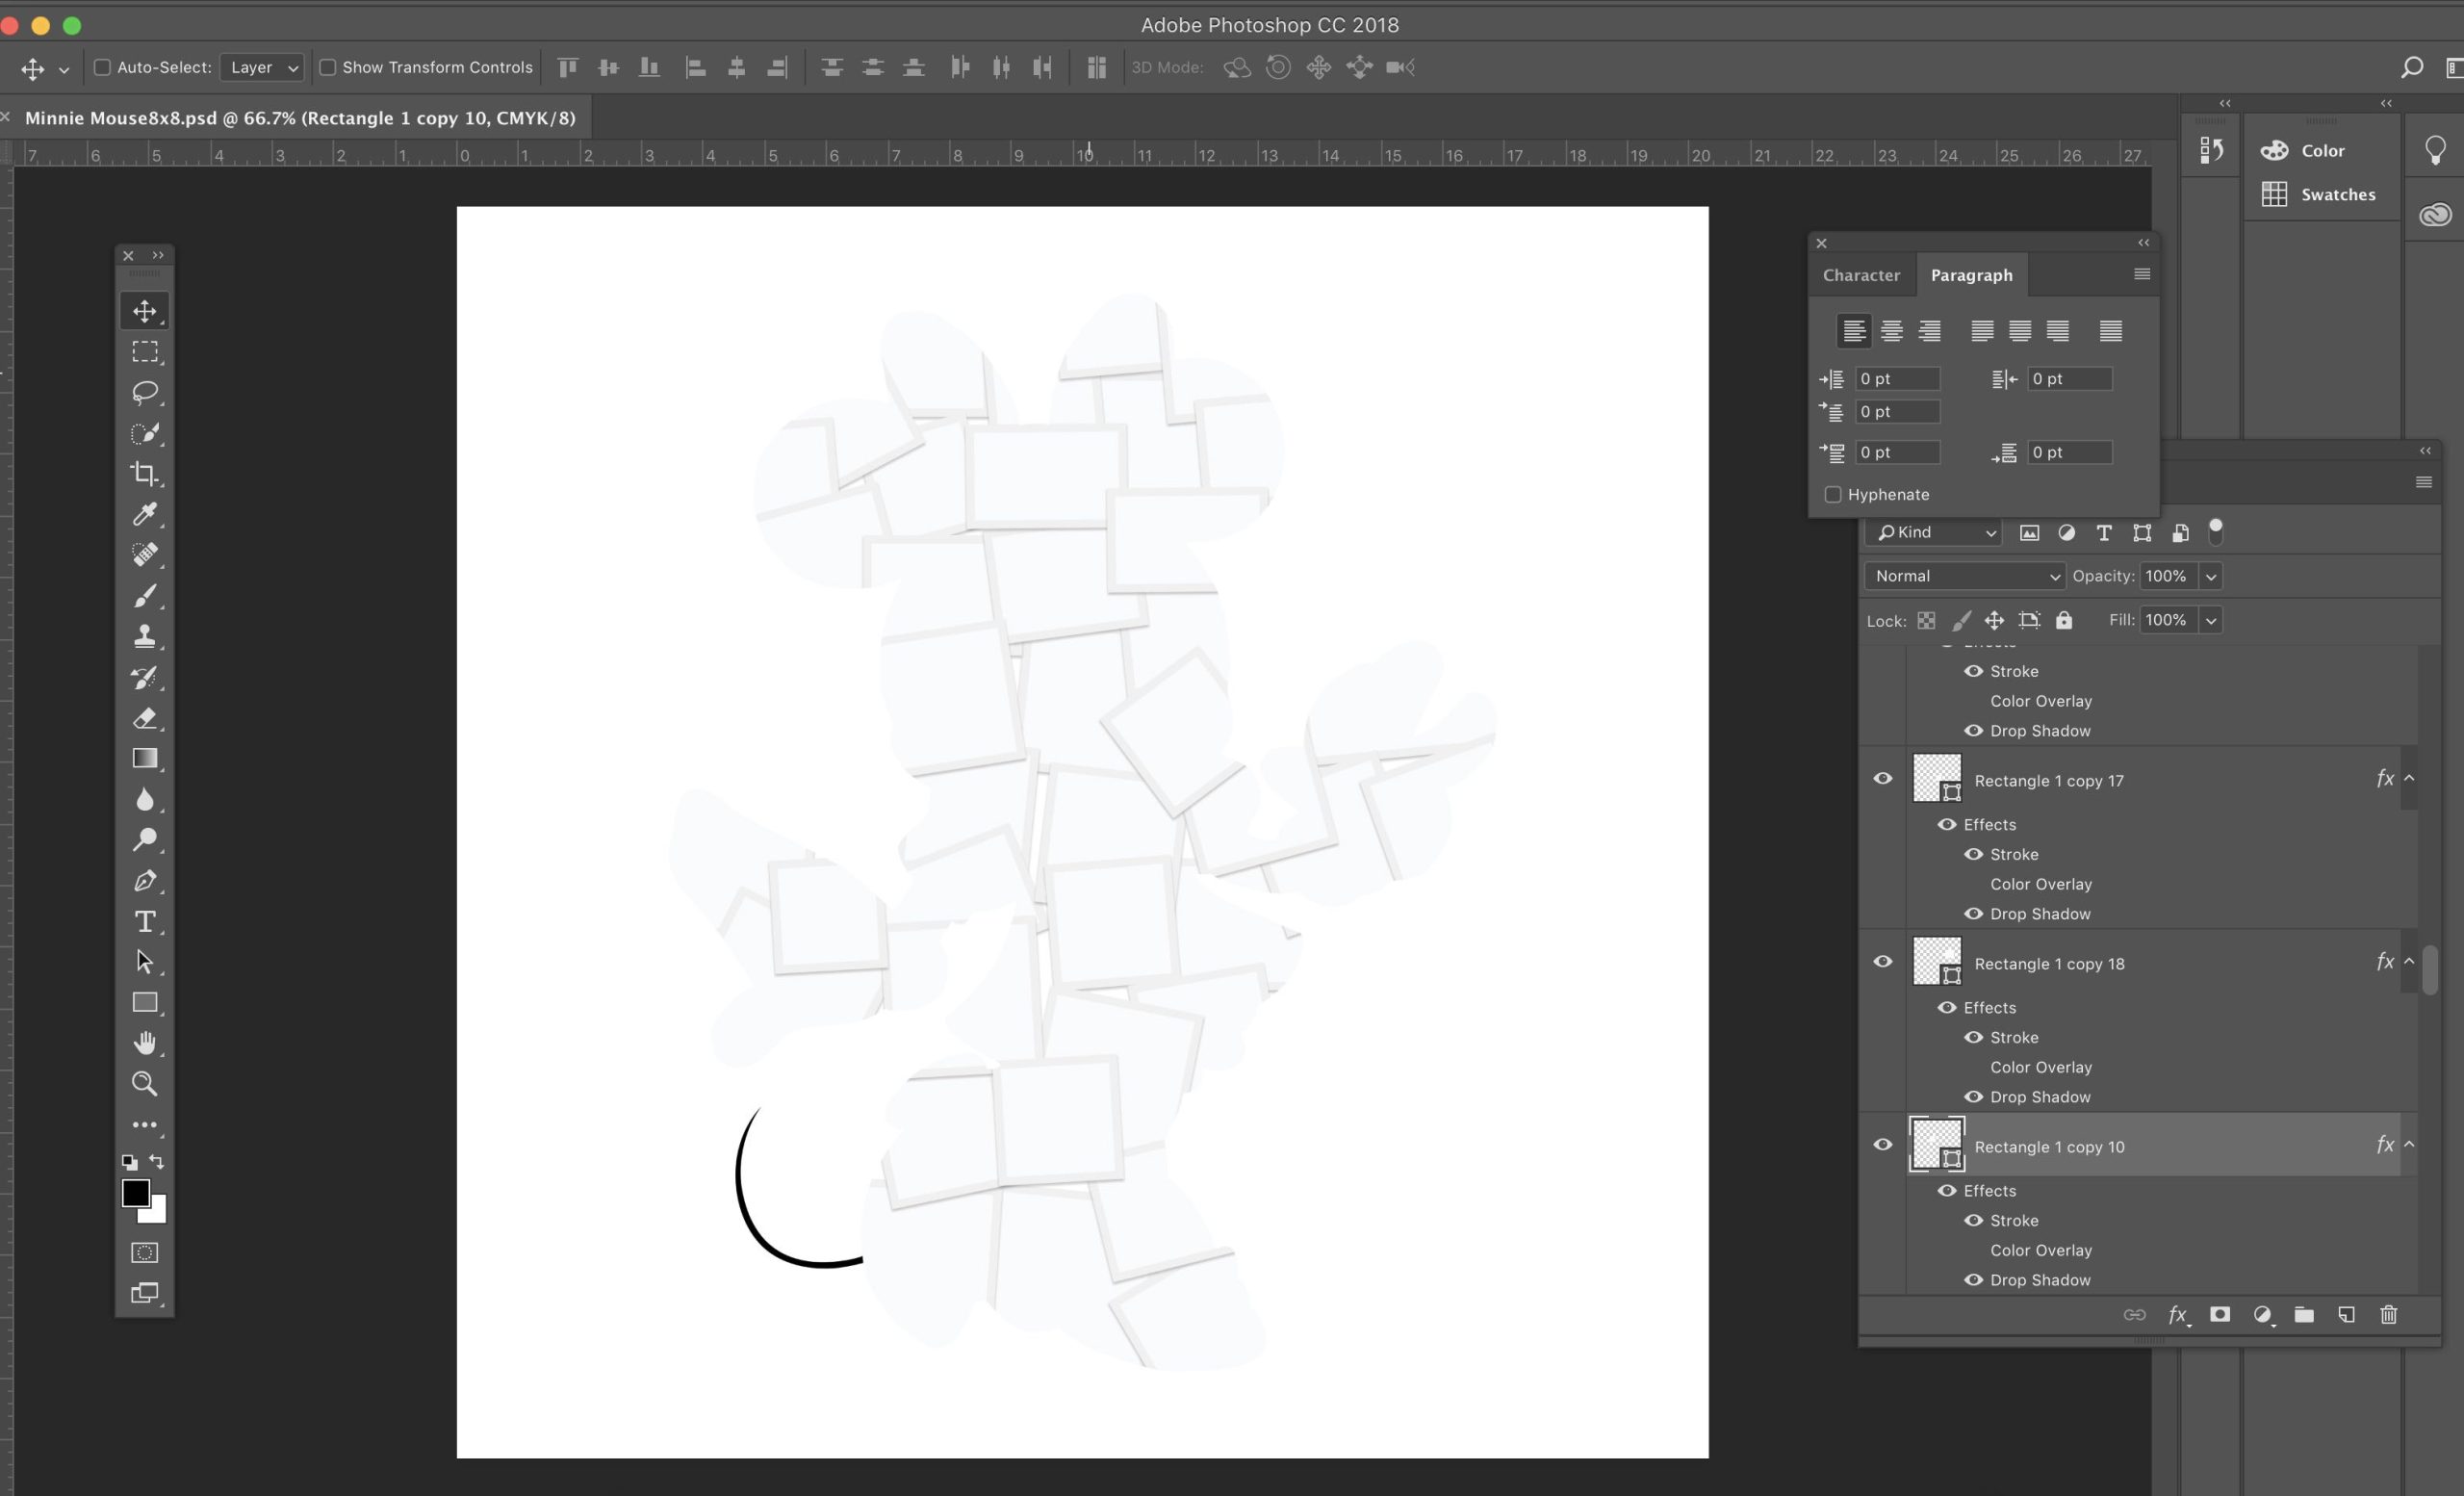Open the Paragraph panel options menu
Image resolution: width=2464 pixels, height=1496 pixels.
click(2142, 274)
